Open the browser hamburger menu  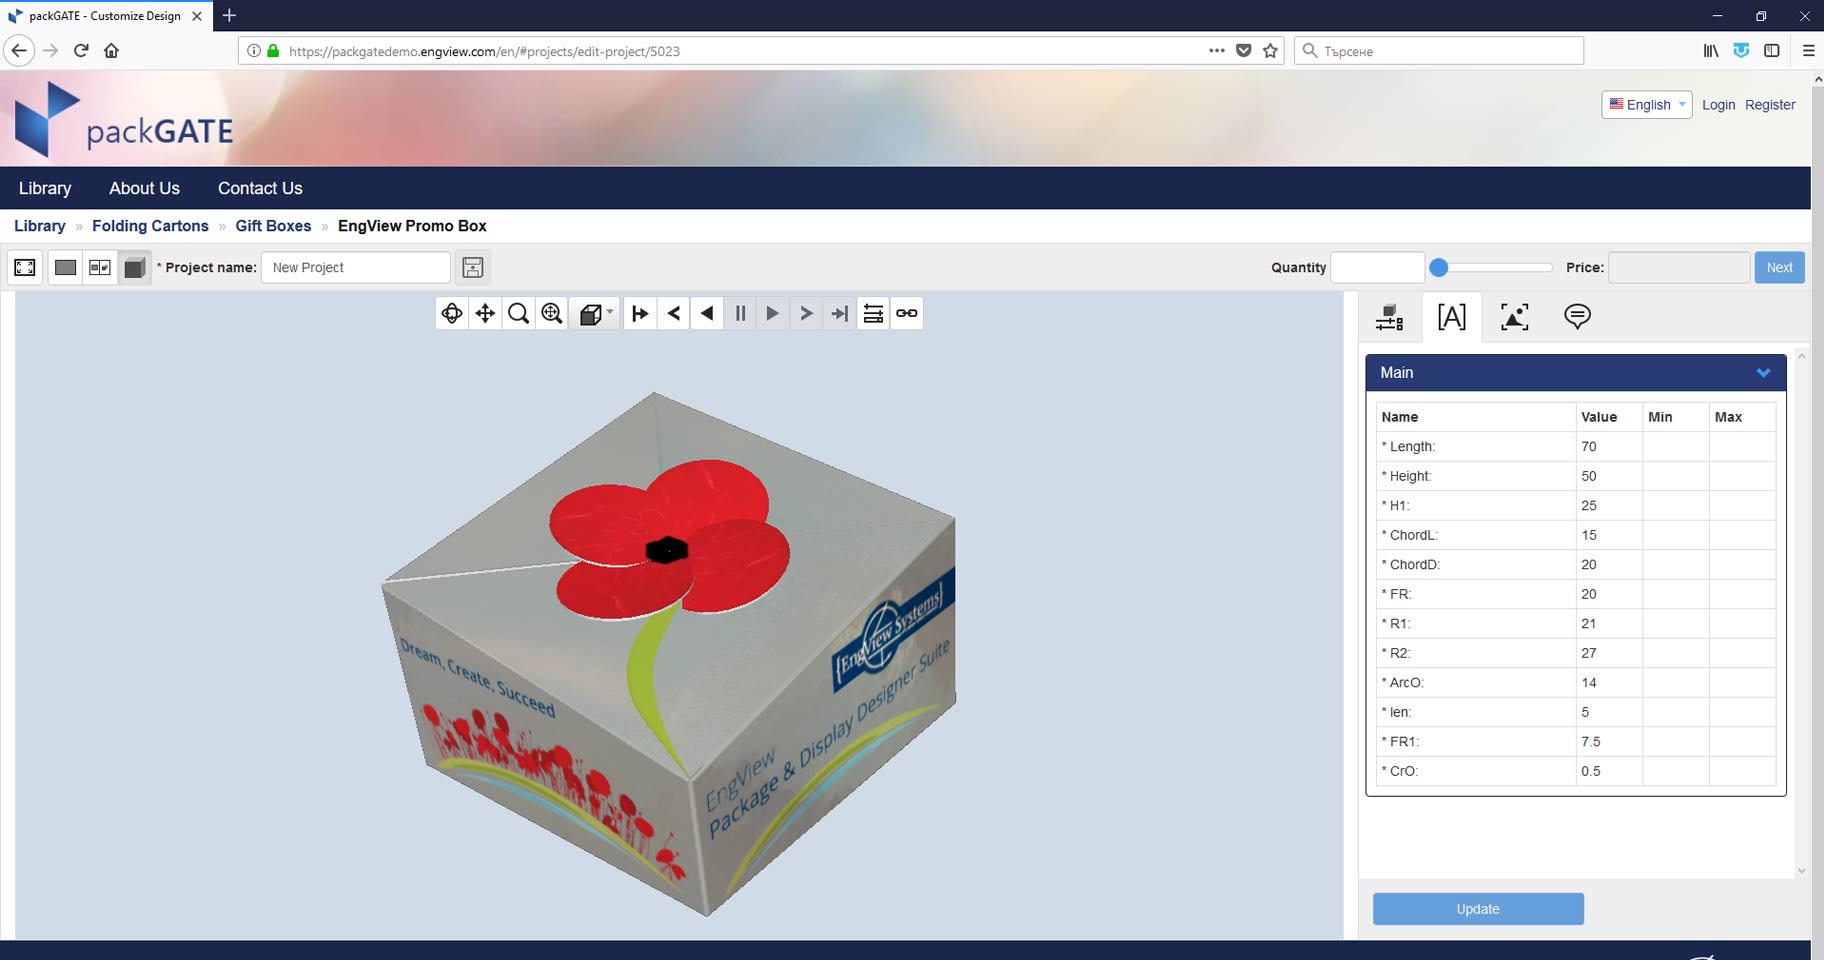click(x=1808, y=51)
